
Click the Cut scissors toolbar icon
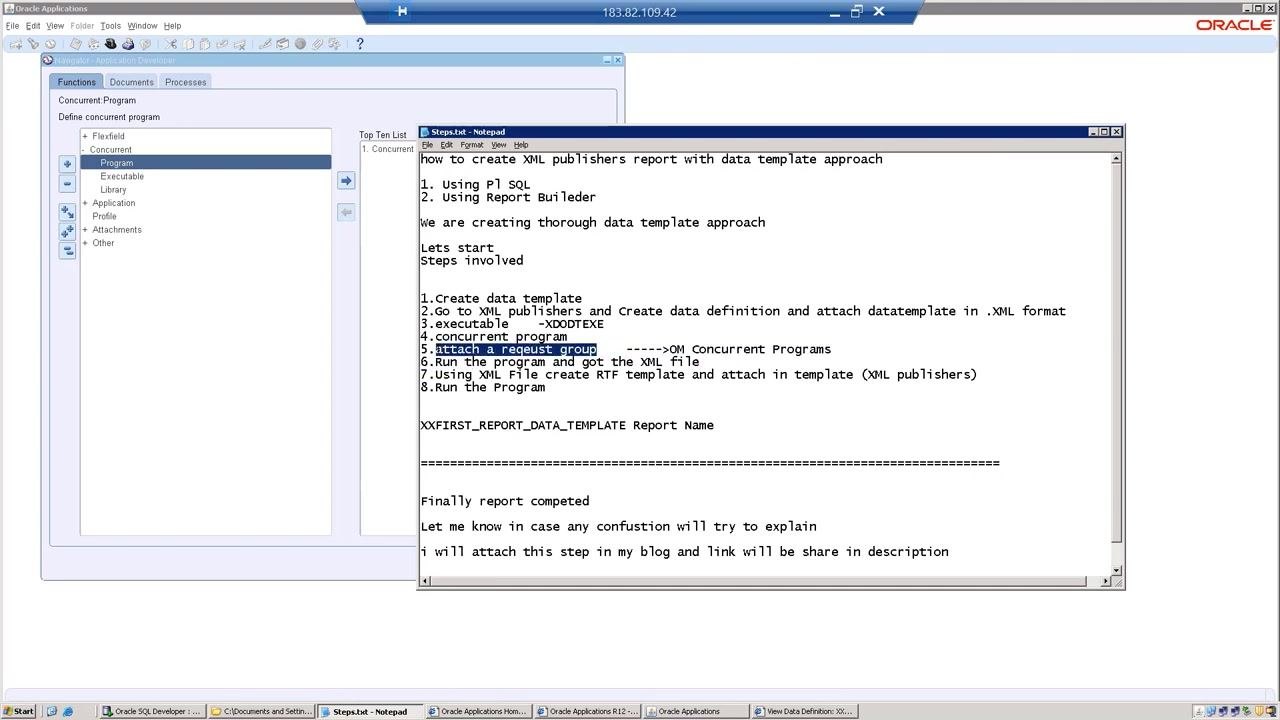pos(171,44)
